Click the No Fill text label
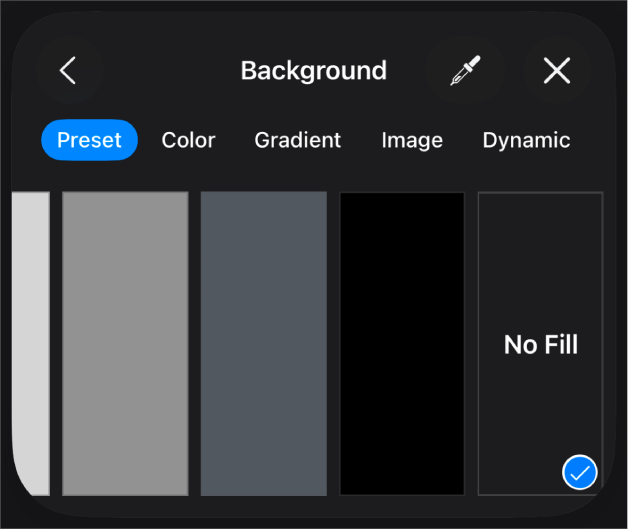The image size is (628, 529). click(x=541, y=345)
